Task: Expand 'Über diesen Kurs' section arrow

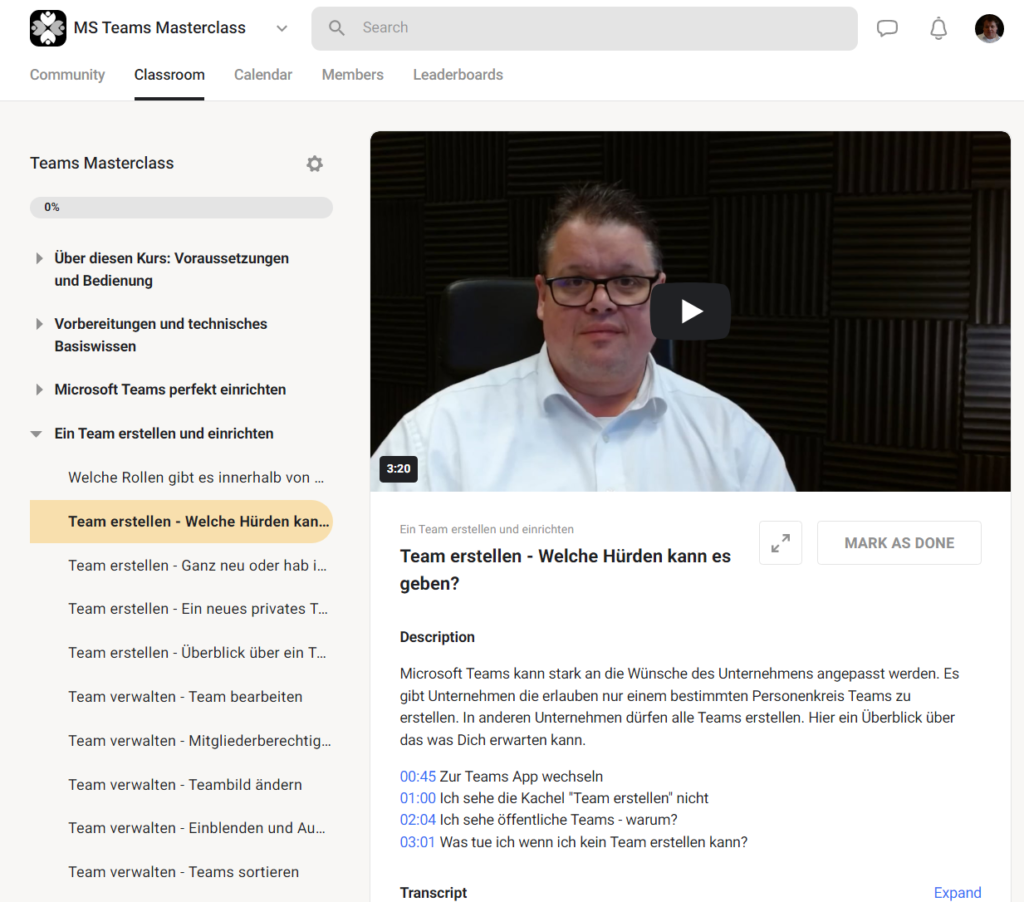Action: (x=39, y=259)
